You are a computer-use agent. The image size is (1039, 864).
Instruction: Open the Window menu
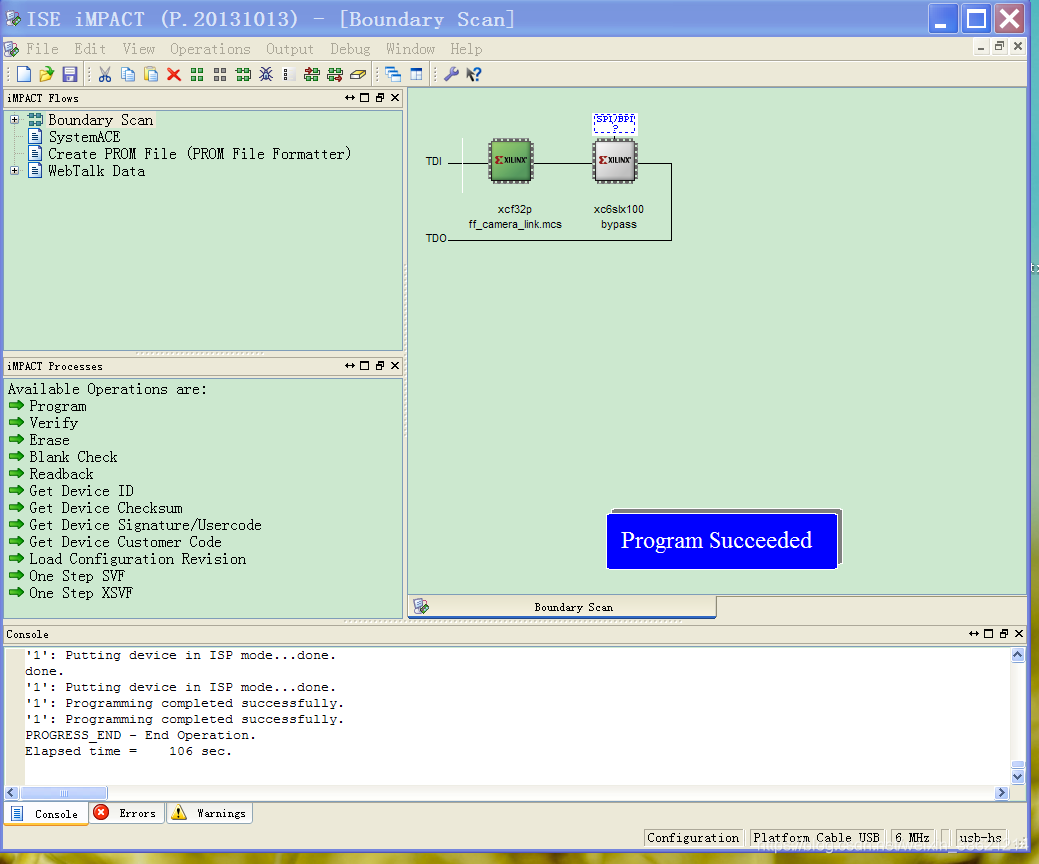coord(410,49)
